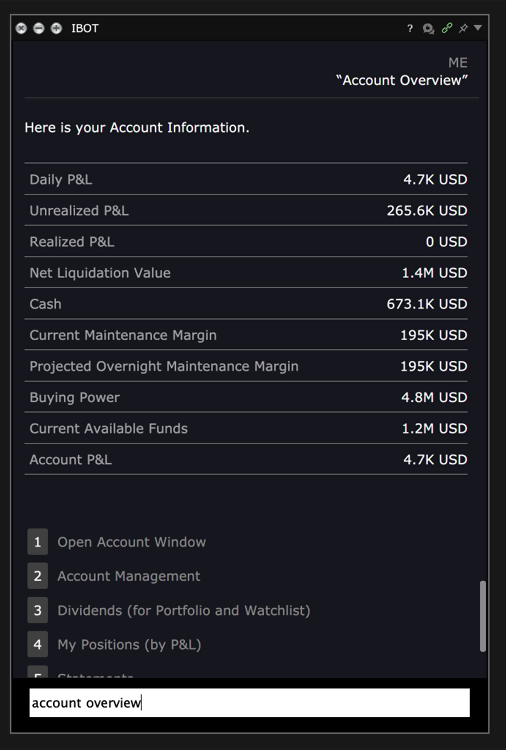Image resolution: width=506 pixels, height=750 pixels.
Task: Maximize the IBOT window with plus button
Action: pyautogui.click(x=56, y=28)
